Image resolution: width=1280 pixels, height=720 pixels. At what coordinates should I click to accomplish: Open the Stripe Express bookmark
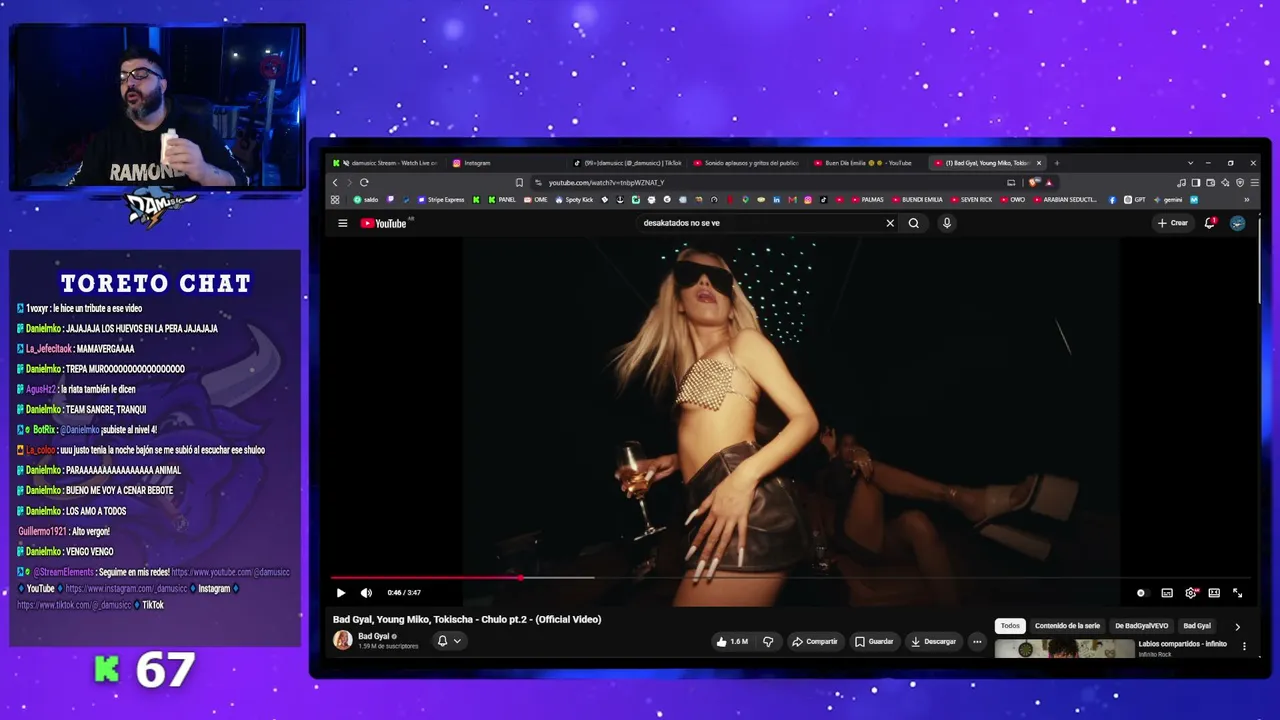pos(441,200)
